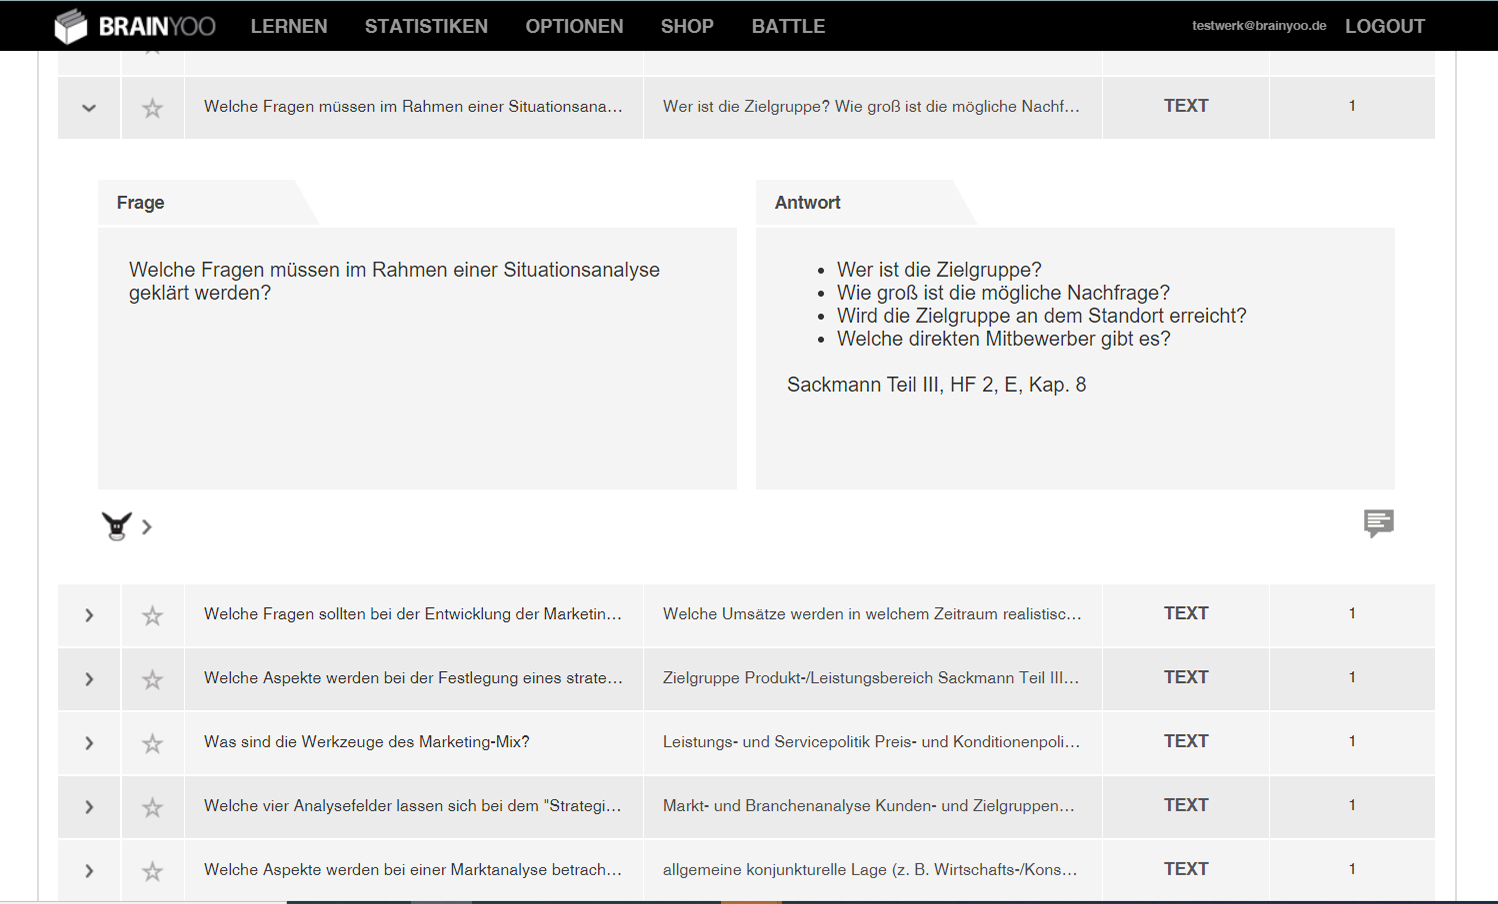Image resolution: width=1498 pixels, height=904 pixels.
Task: Mark the Marktanalyse question as favorite
Action: click(x=152, y=871)
